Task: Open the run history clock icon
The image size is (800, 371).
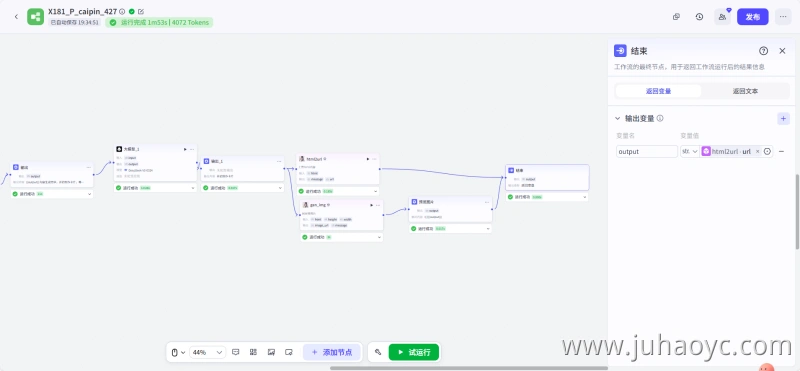Action: click(699, 17)
